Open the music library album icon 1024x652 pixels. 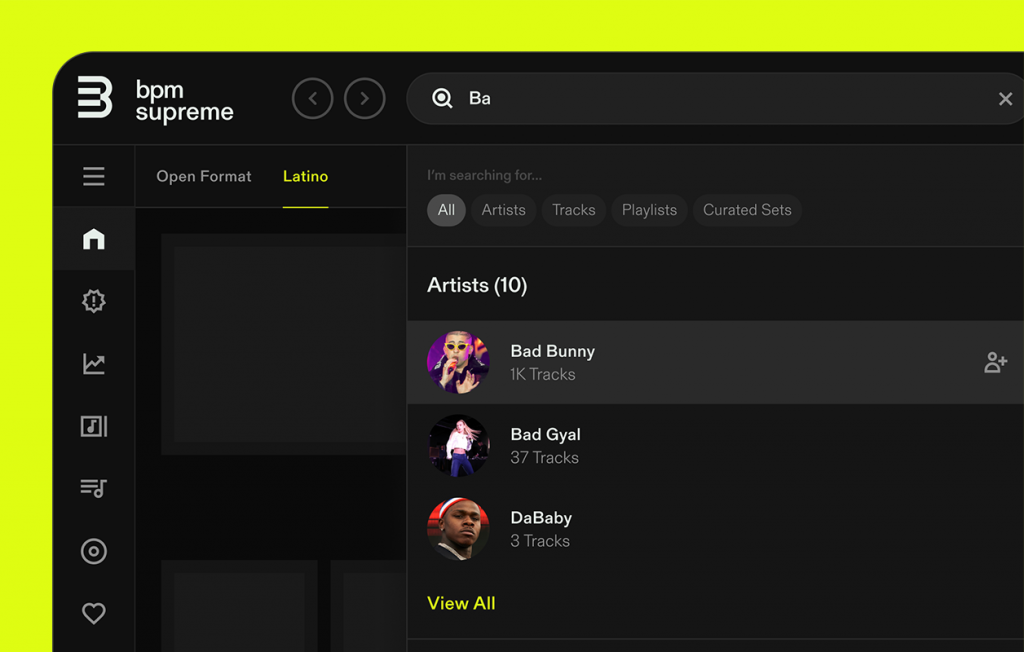point(94,426)
